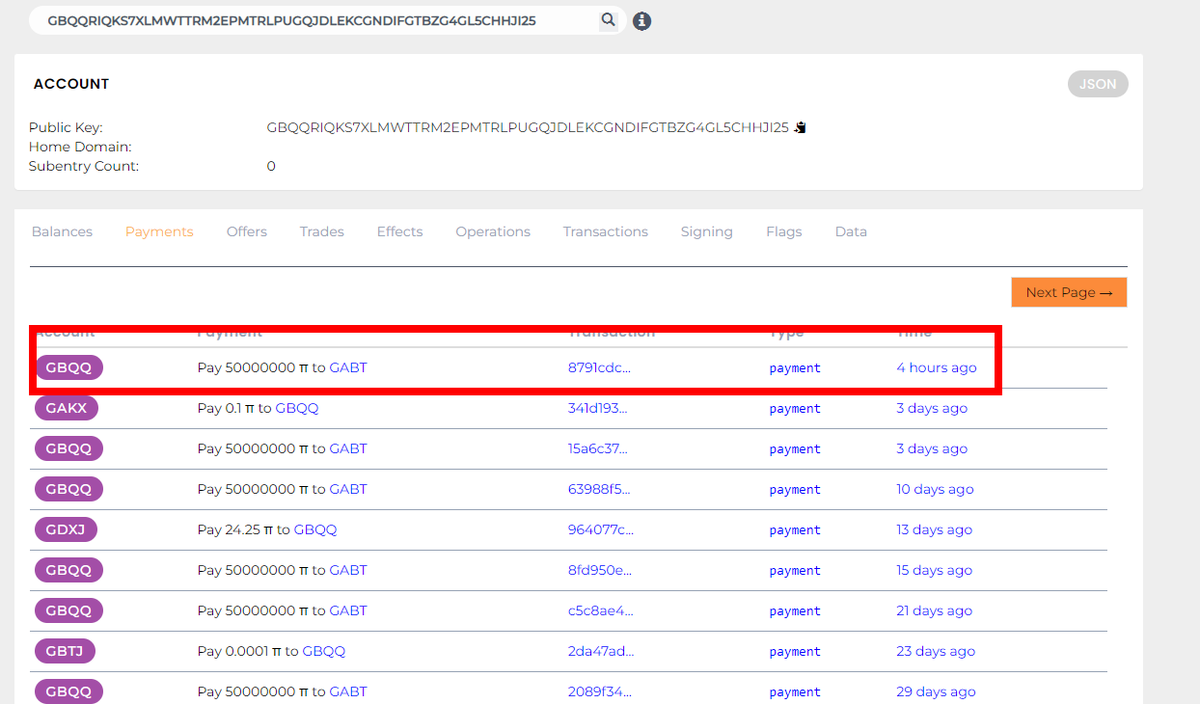Image resolution: width=1200 pixels, height=704 pixels.
Task: Open transaction c5c8ae4...
Action: [x=600, y=611]
